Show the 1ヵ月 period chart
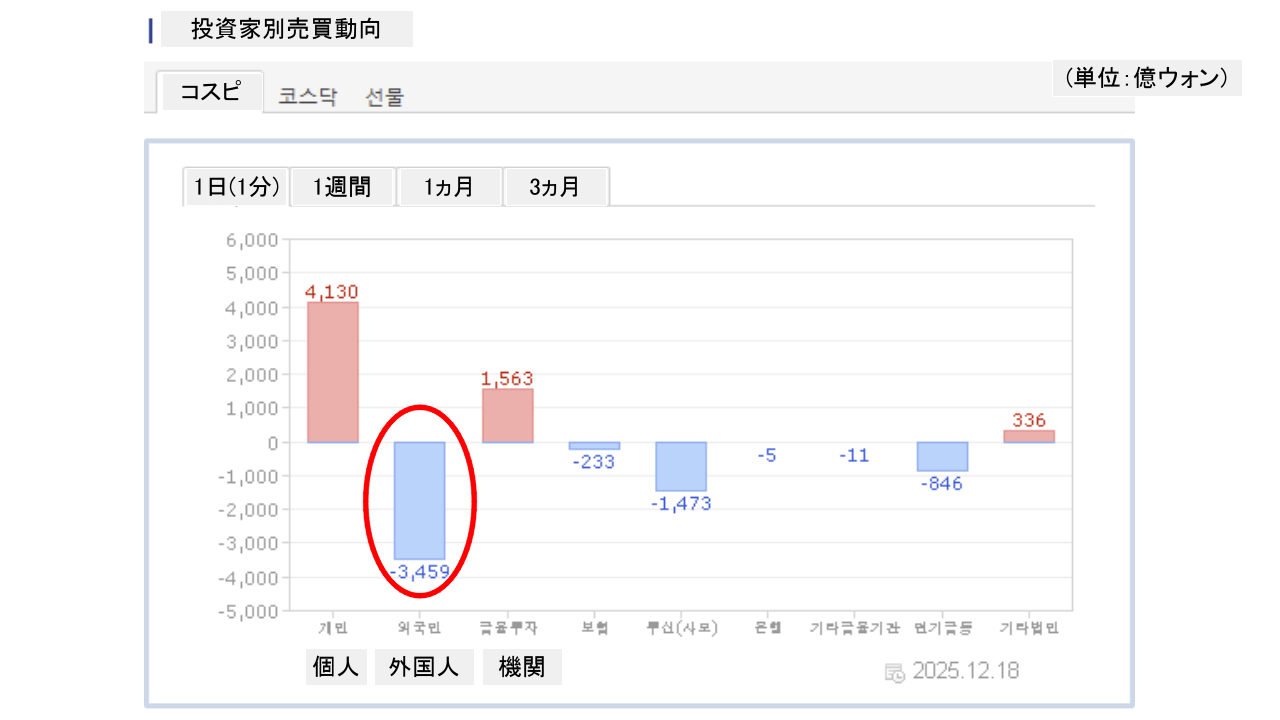 449,187
